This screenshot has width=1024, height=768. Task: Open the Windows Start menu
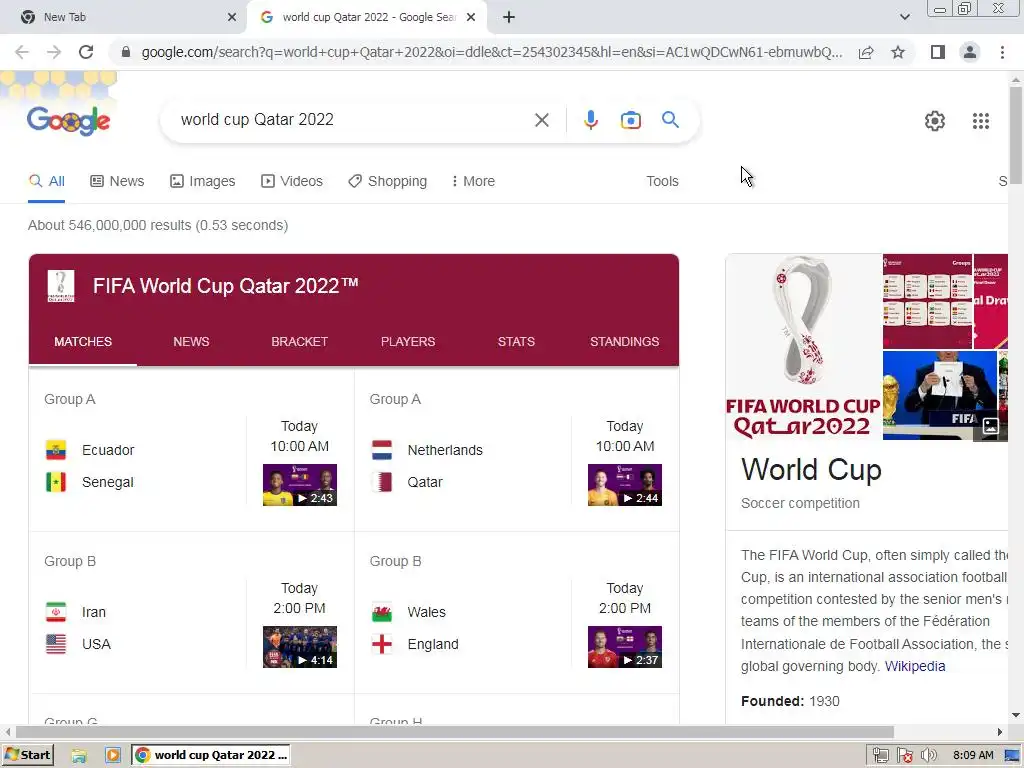tap(28, 755)
